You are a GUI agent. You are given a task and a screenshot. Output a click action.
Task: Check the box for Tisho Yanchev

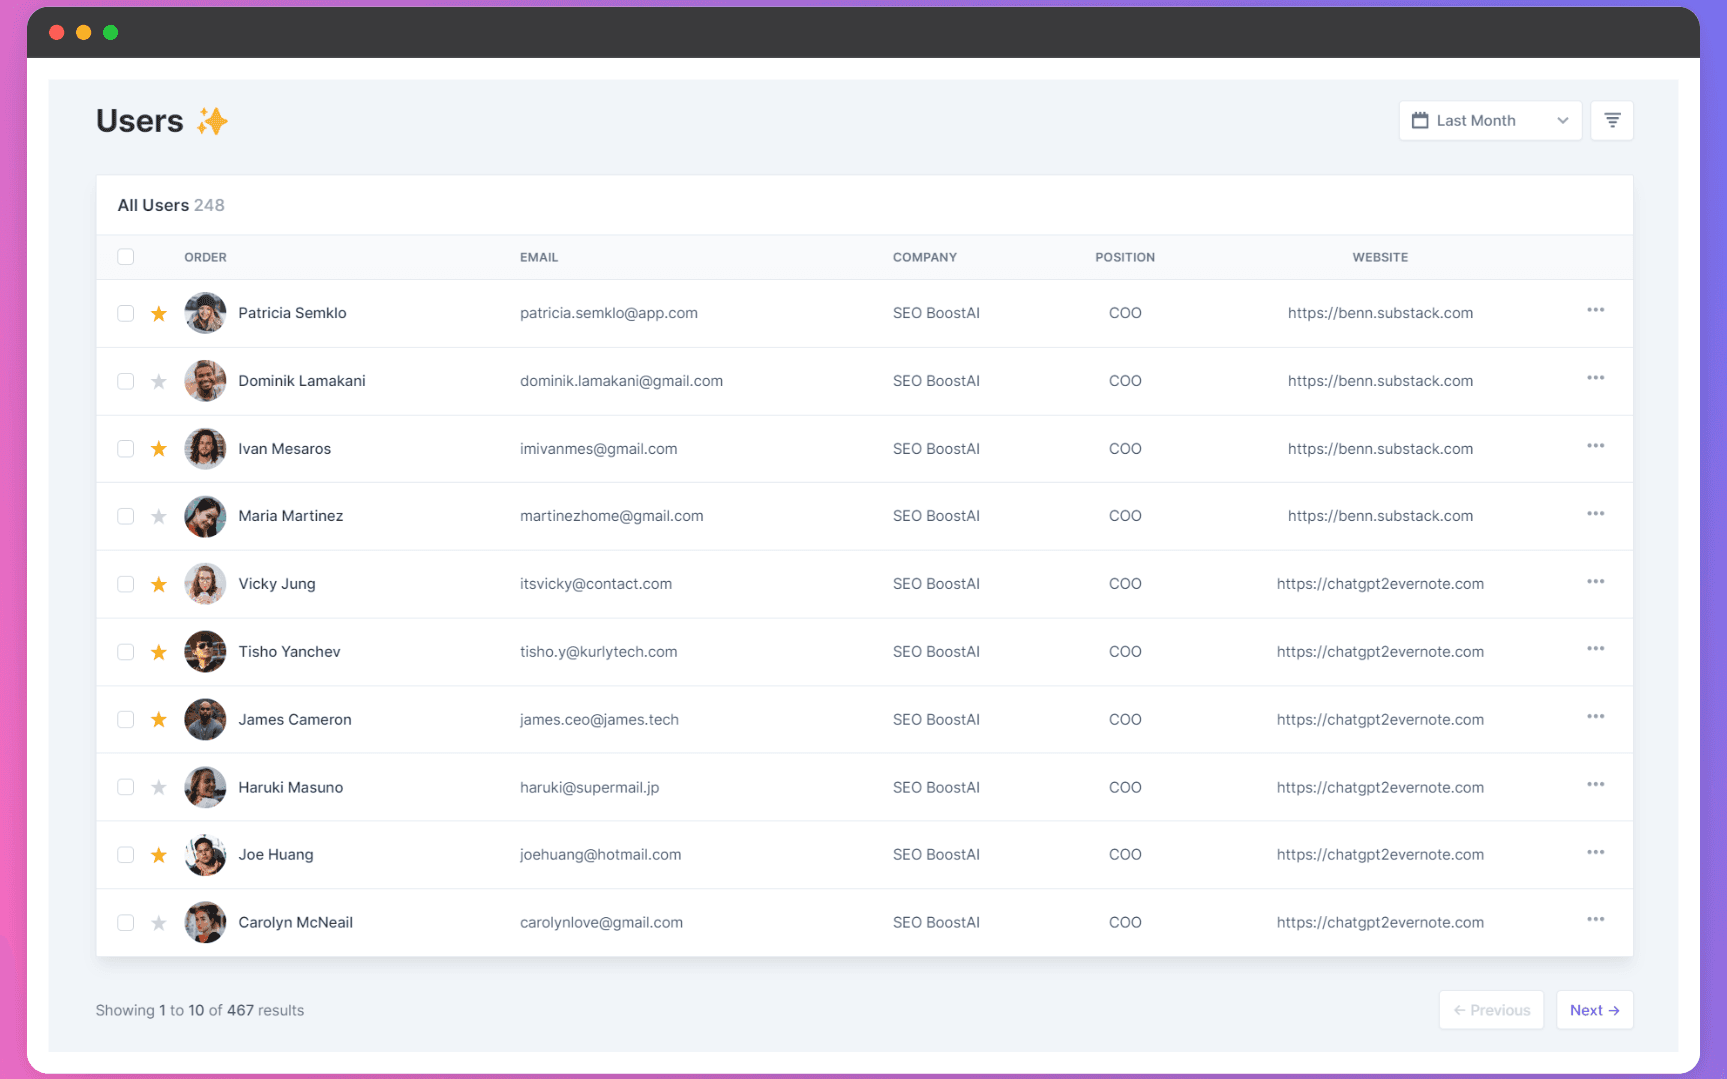125,652
